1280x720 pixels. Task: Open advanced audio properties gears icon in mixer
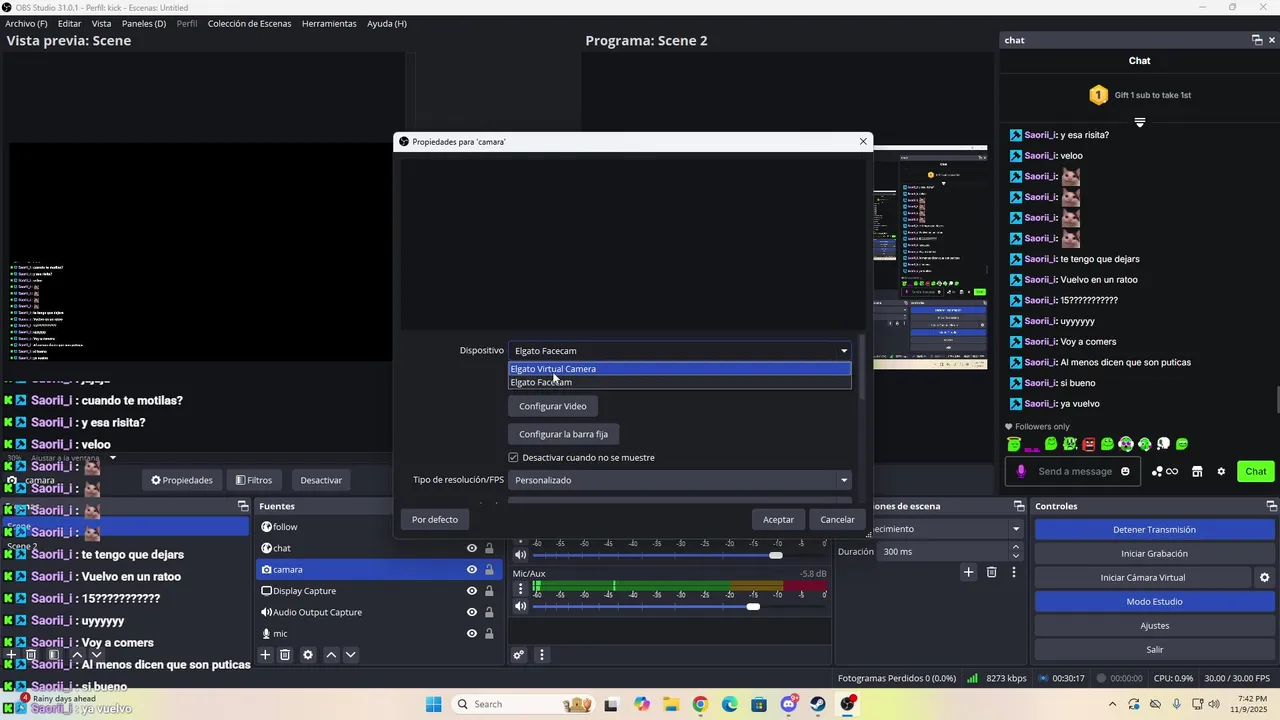[x=519, y=655]
